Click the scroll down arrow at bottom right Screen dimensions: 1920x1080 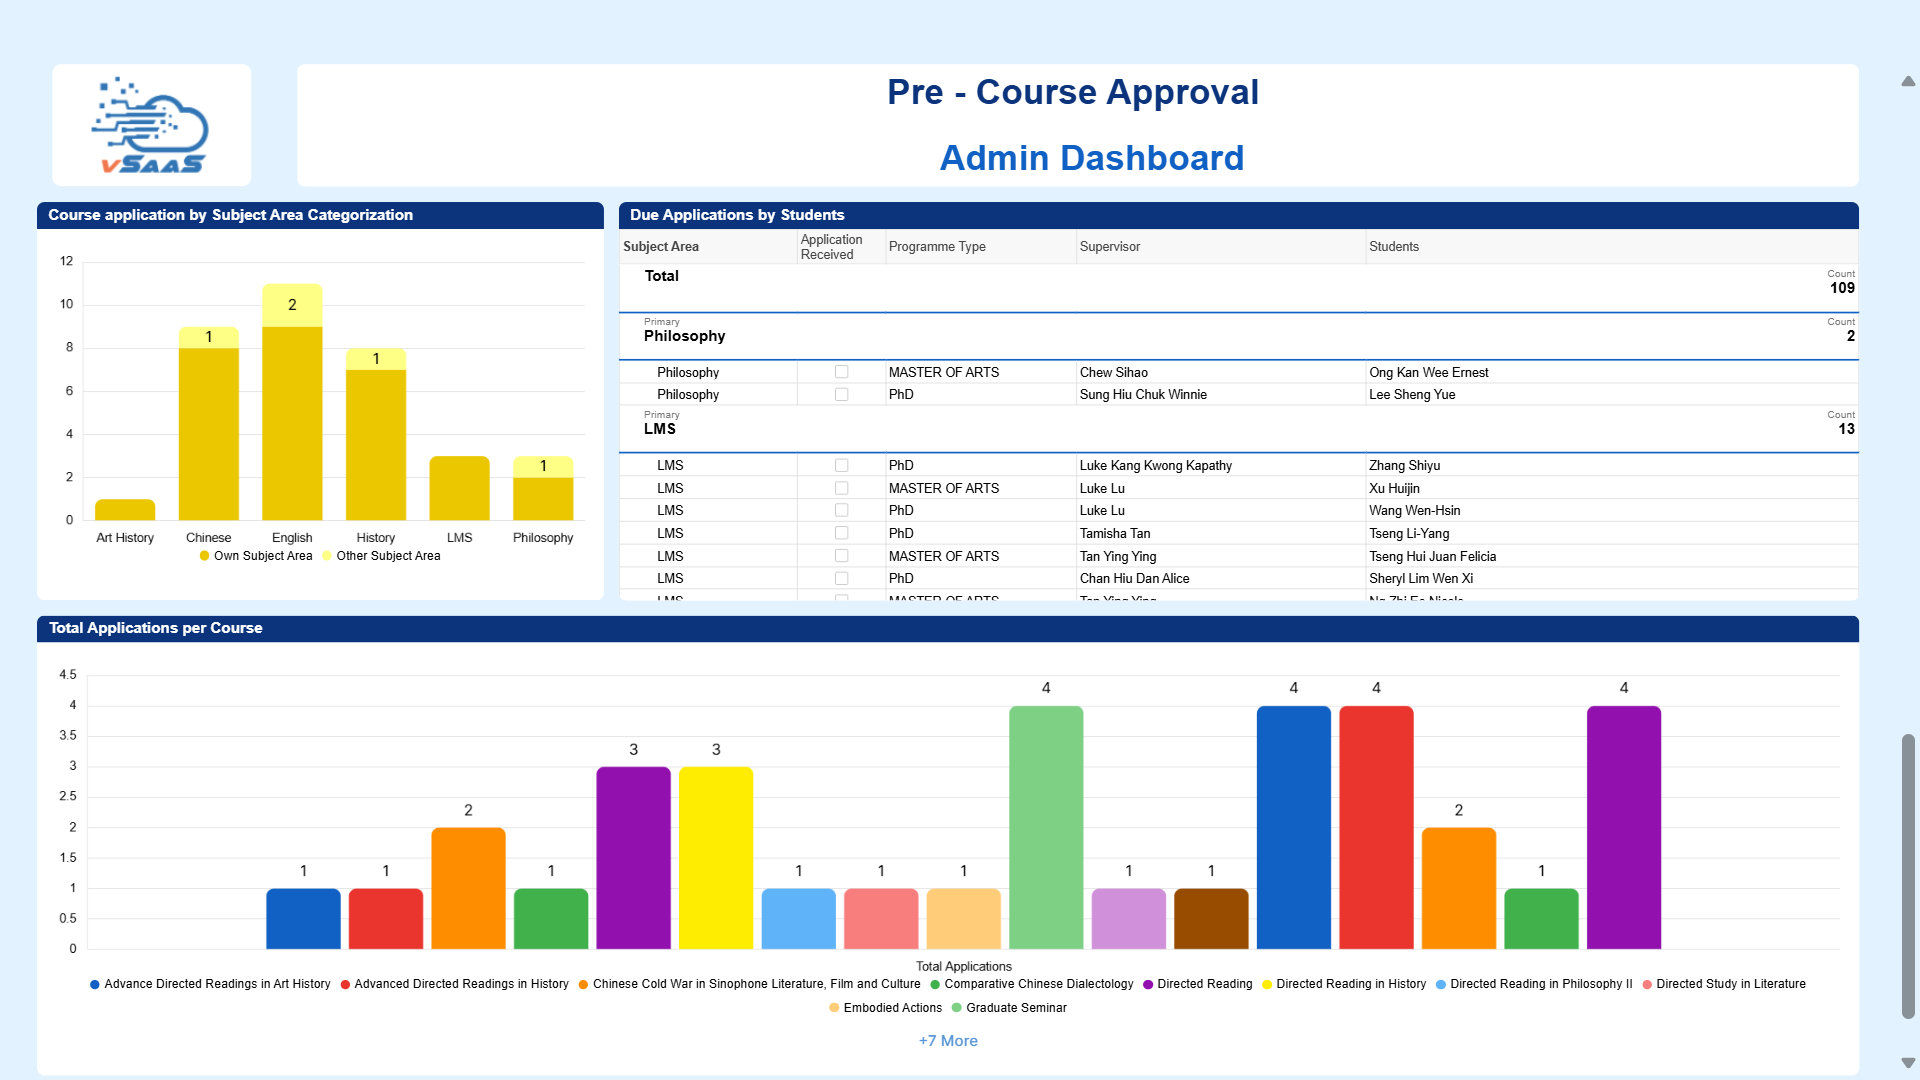click(x=1908, y=1062)
